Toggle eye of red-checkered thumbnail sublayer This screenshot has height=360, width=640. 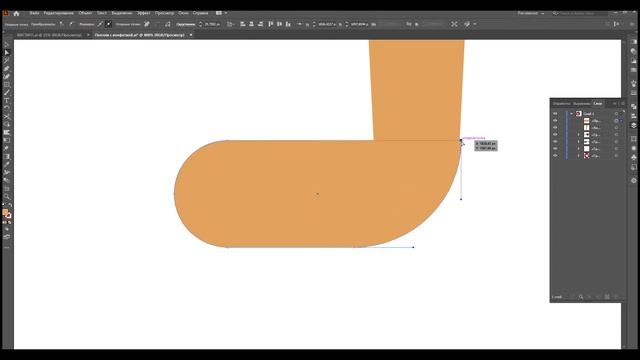tap(555, 156)
